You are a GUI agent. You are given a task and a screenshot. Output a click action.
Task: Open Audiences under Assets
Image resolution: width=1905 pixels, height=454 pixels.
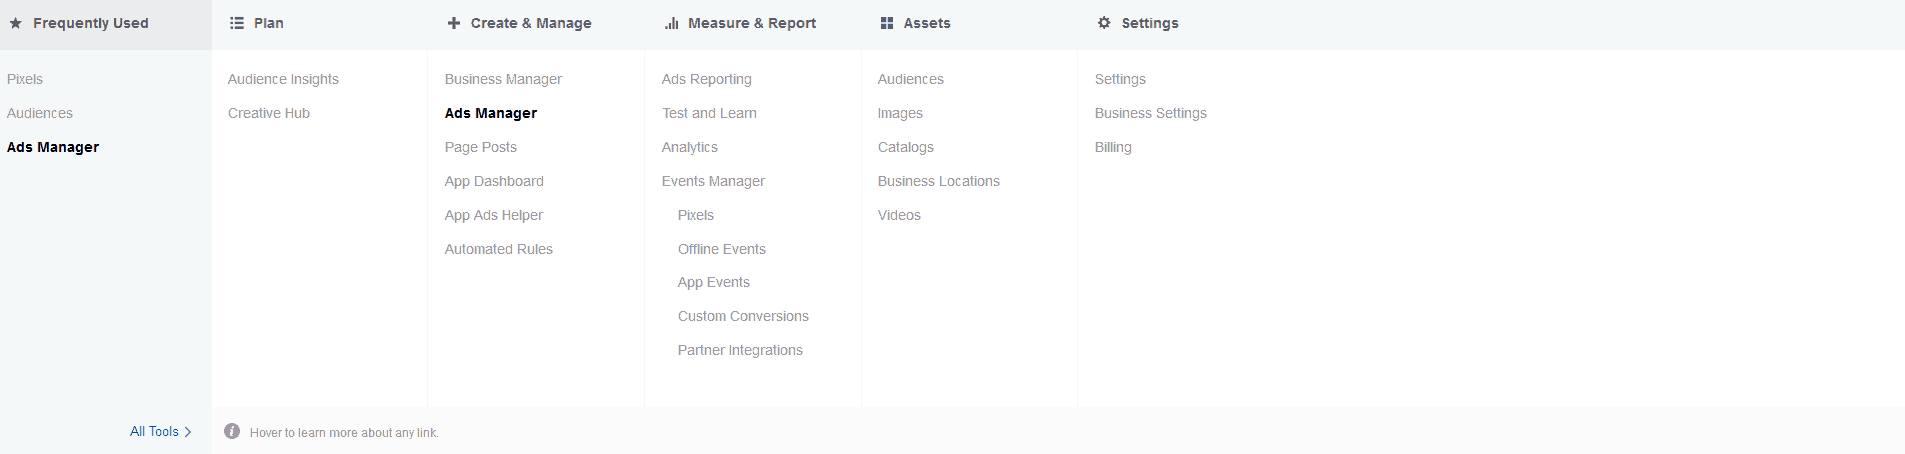(x=911, y=79)
